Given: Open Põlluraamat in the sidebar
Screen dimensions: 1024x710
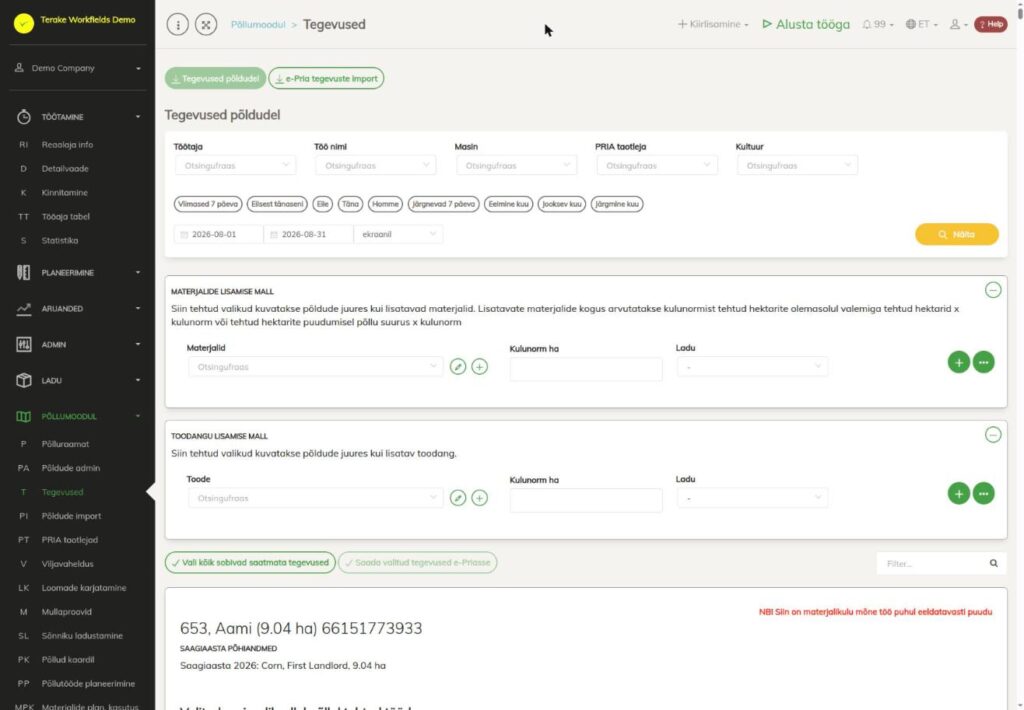Looking at the screenshot, I should click(x=65, y=444).
